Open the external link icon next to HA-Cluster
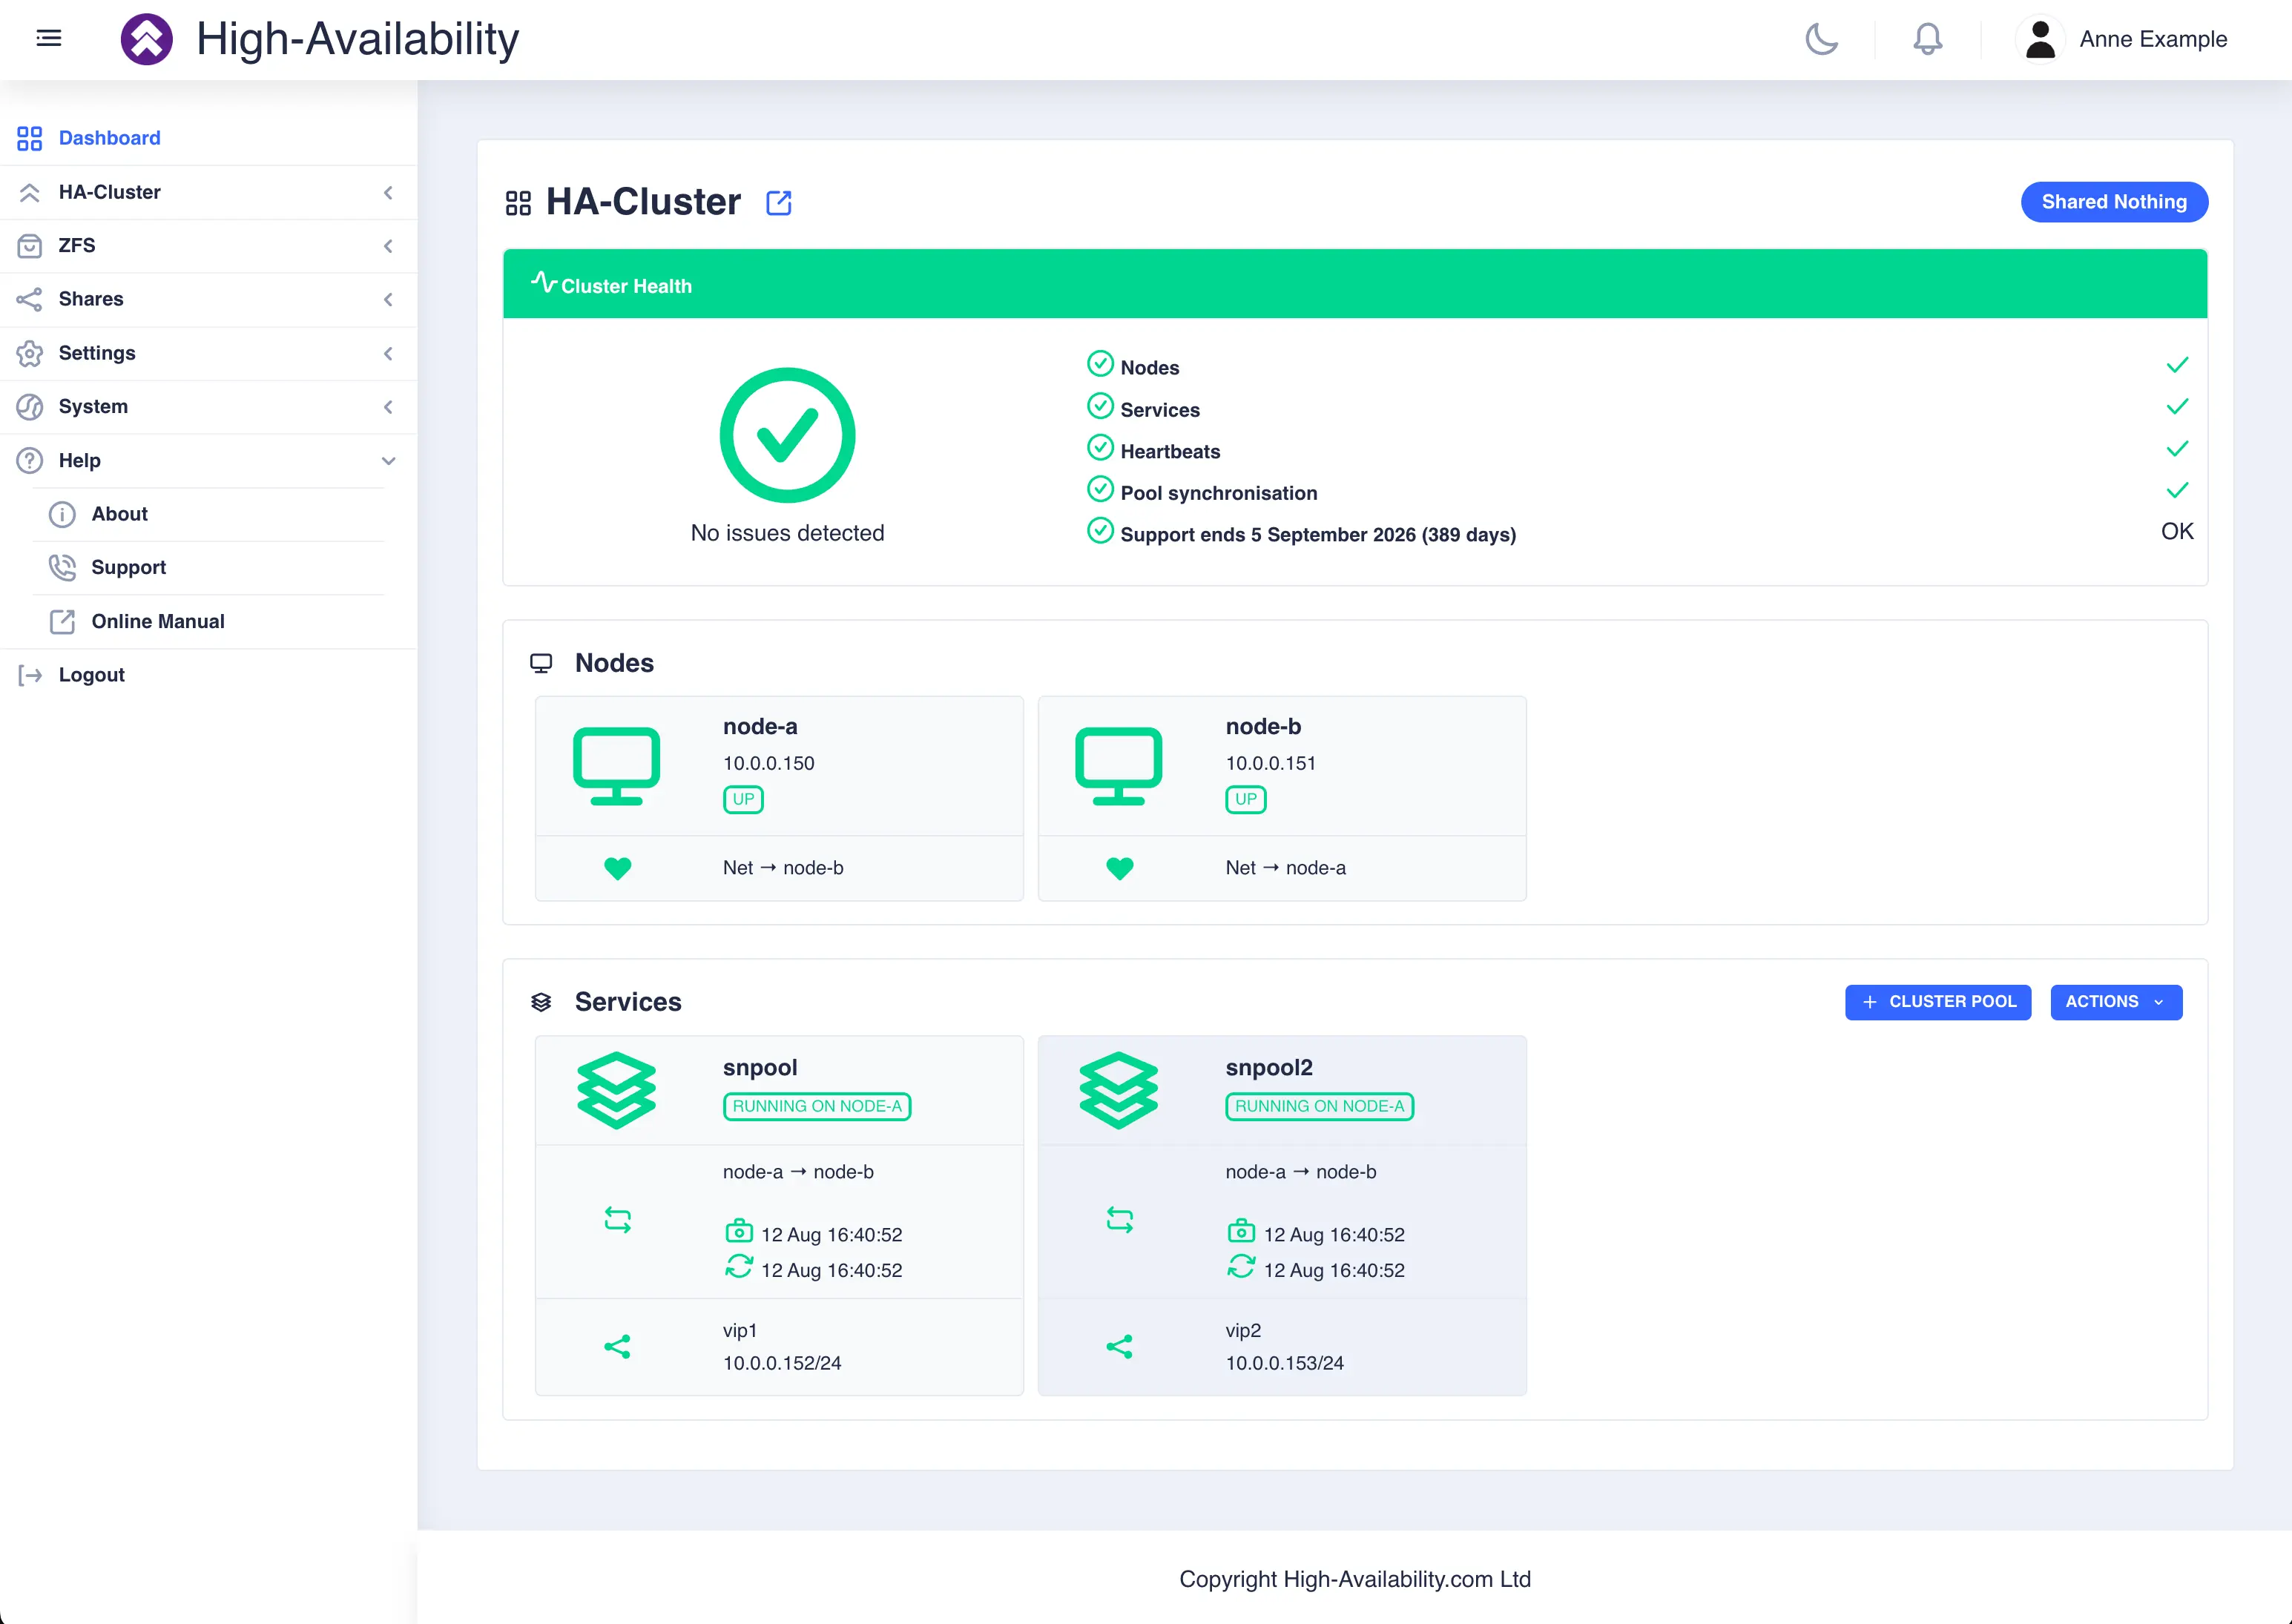 point(778,202)
